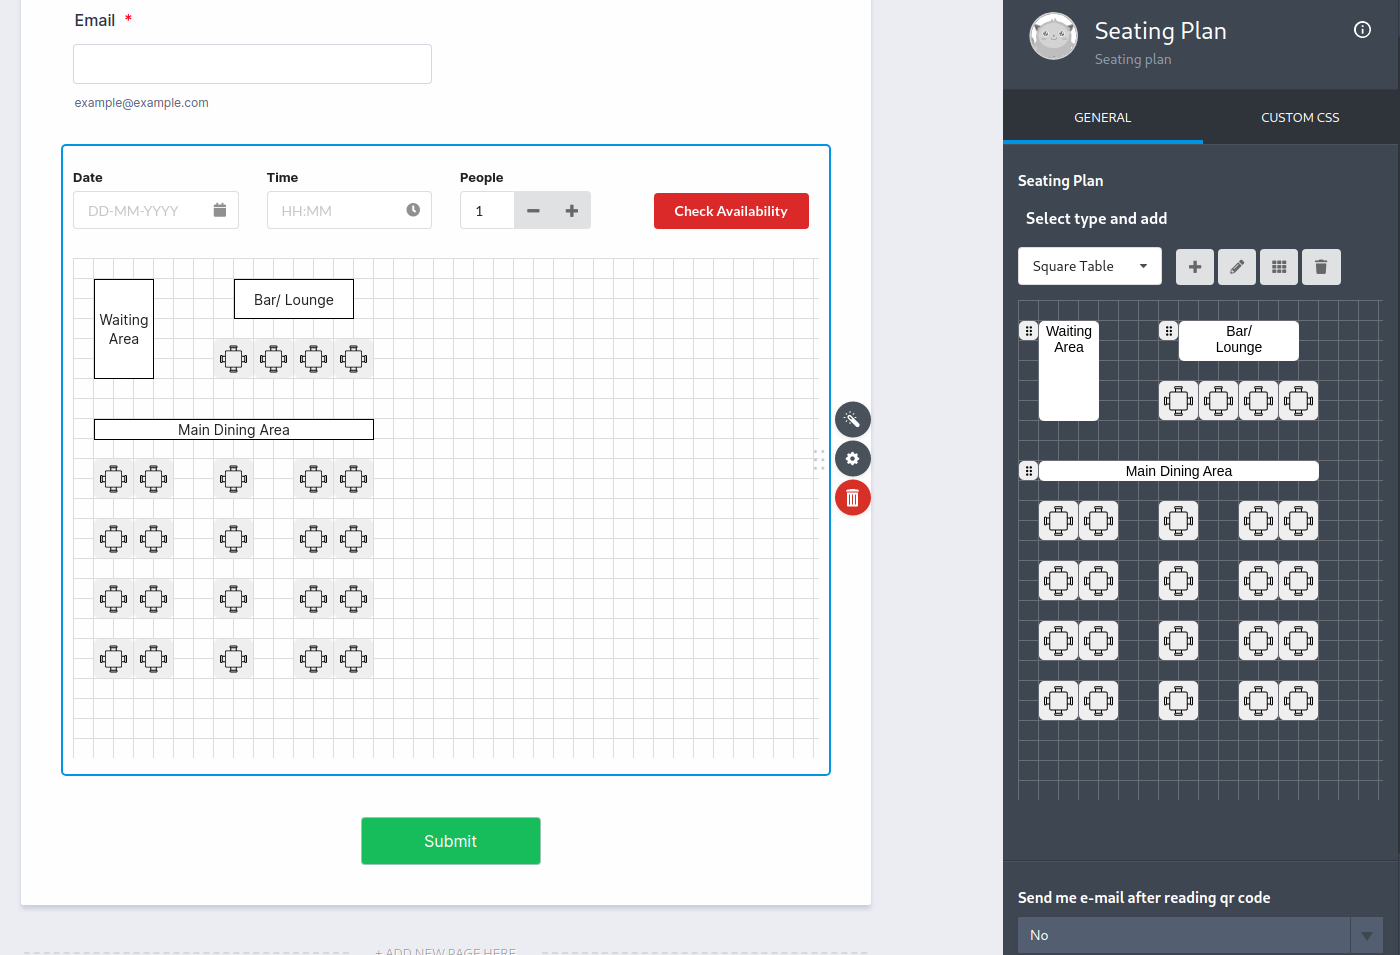Open the send e-mail after QR dropdown

click(1200, 935)
